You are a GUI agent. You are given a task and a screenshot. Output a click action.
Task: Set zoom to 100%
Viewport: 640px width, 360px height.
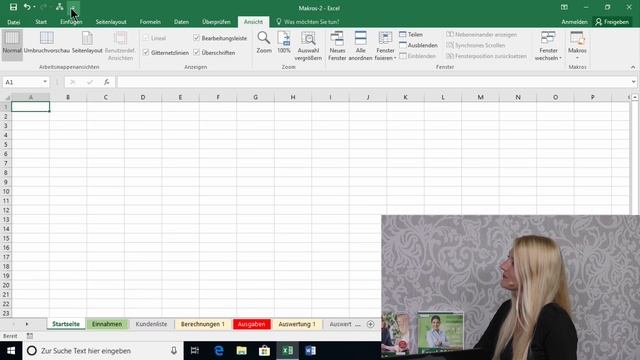(x=284, y=42)
